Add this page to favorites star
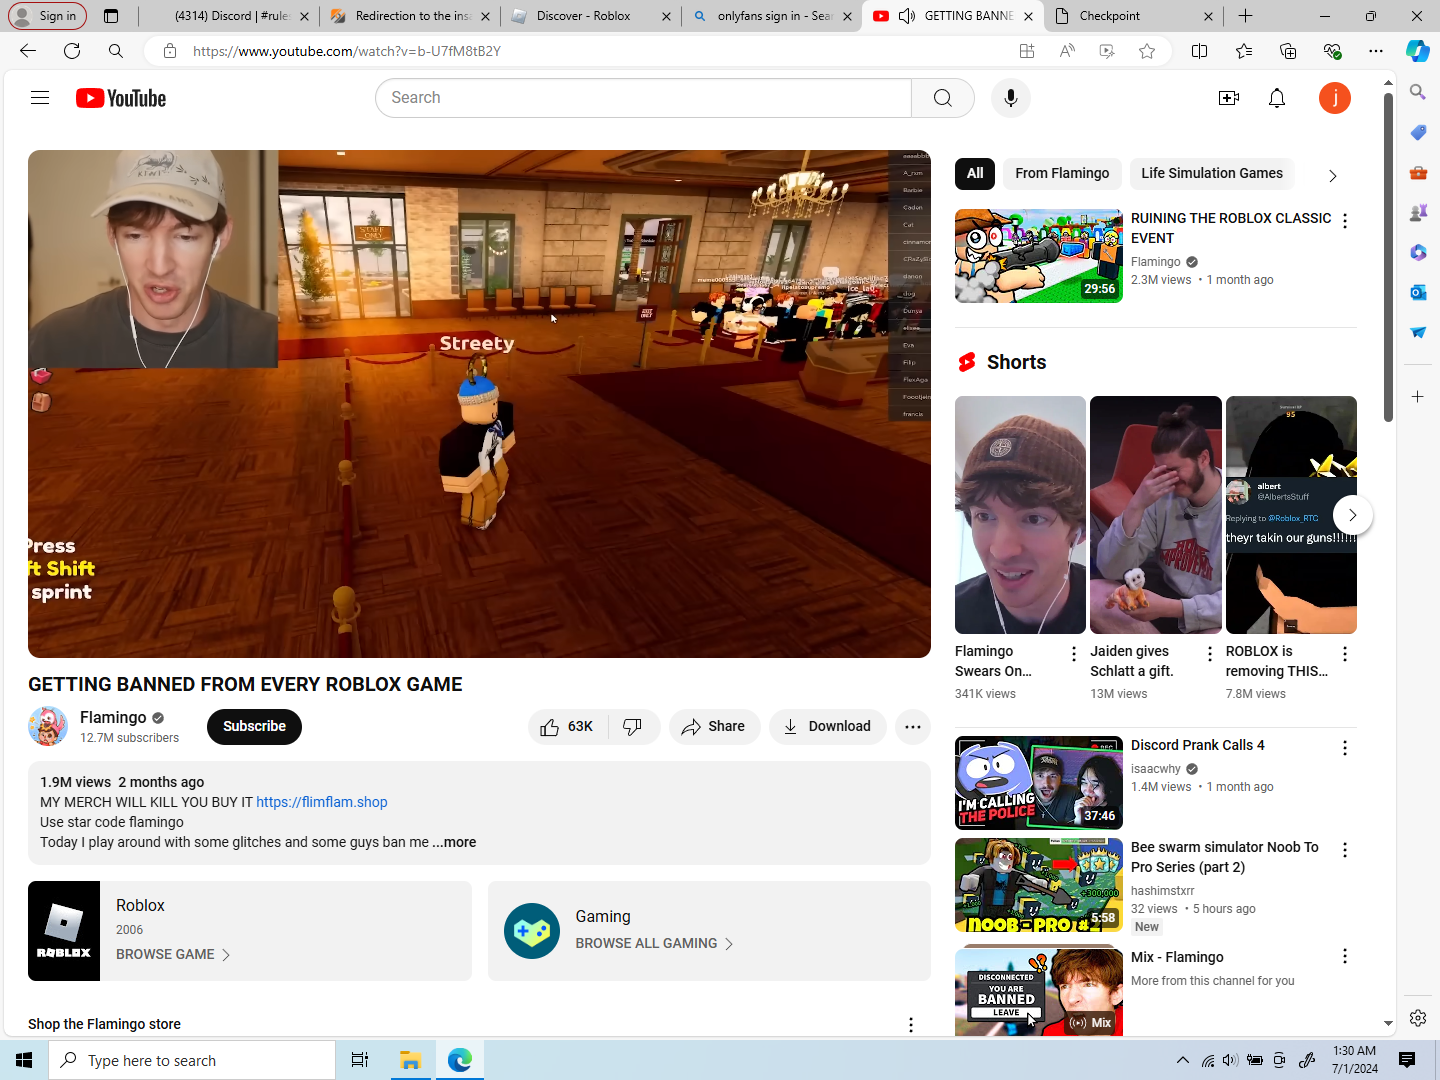The height and width of the screenshot is (1080, 1440). tap(1147, 51)
